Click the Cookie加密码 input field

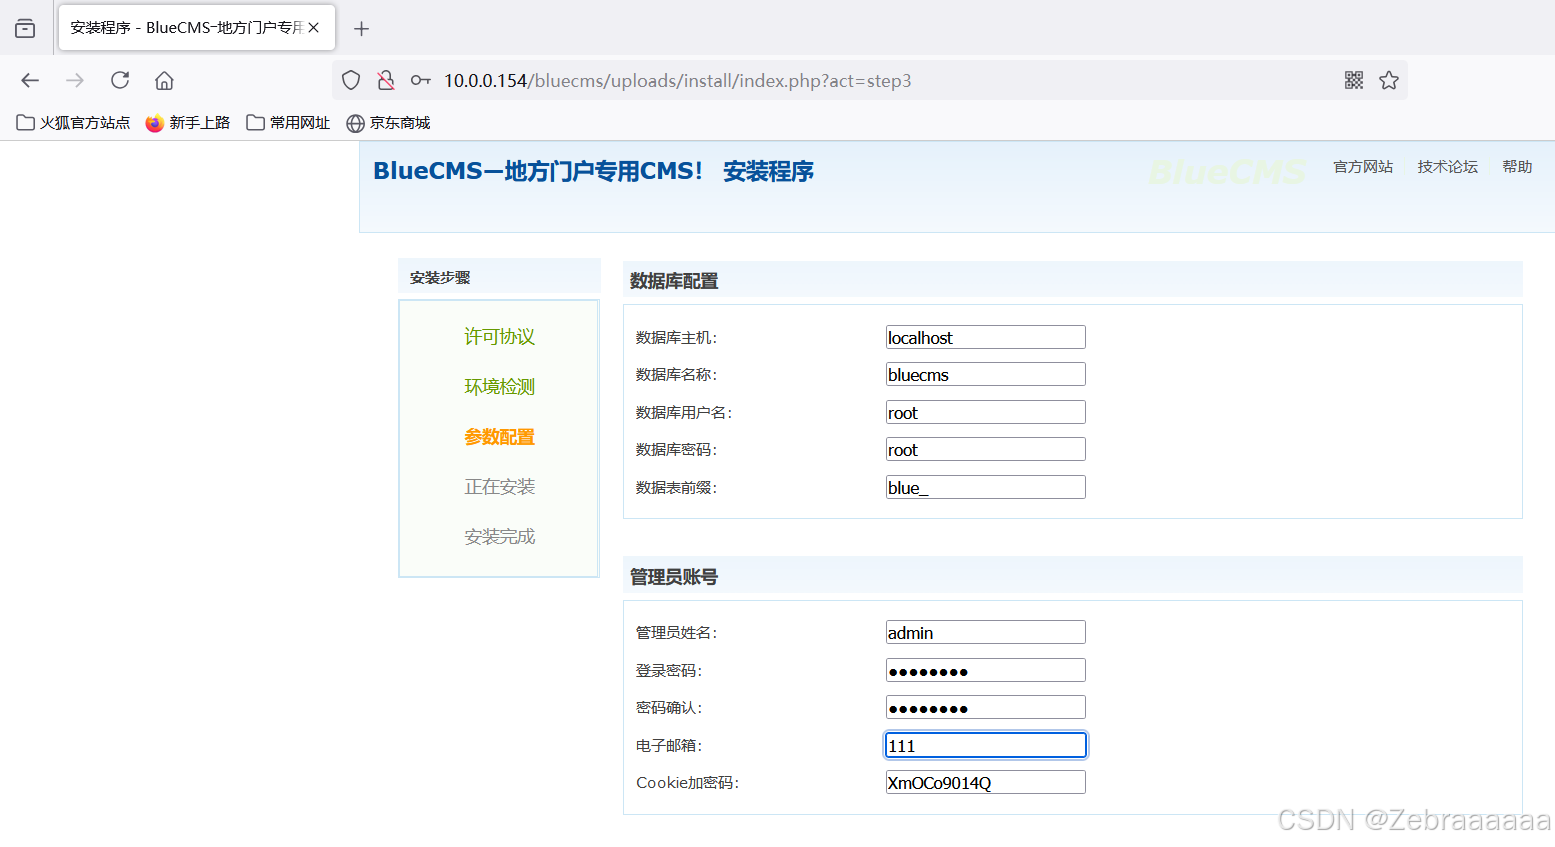[985, 782]
